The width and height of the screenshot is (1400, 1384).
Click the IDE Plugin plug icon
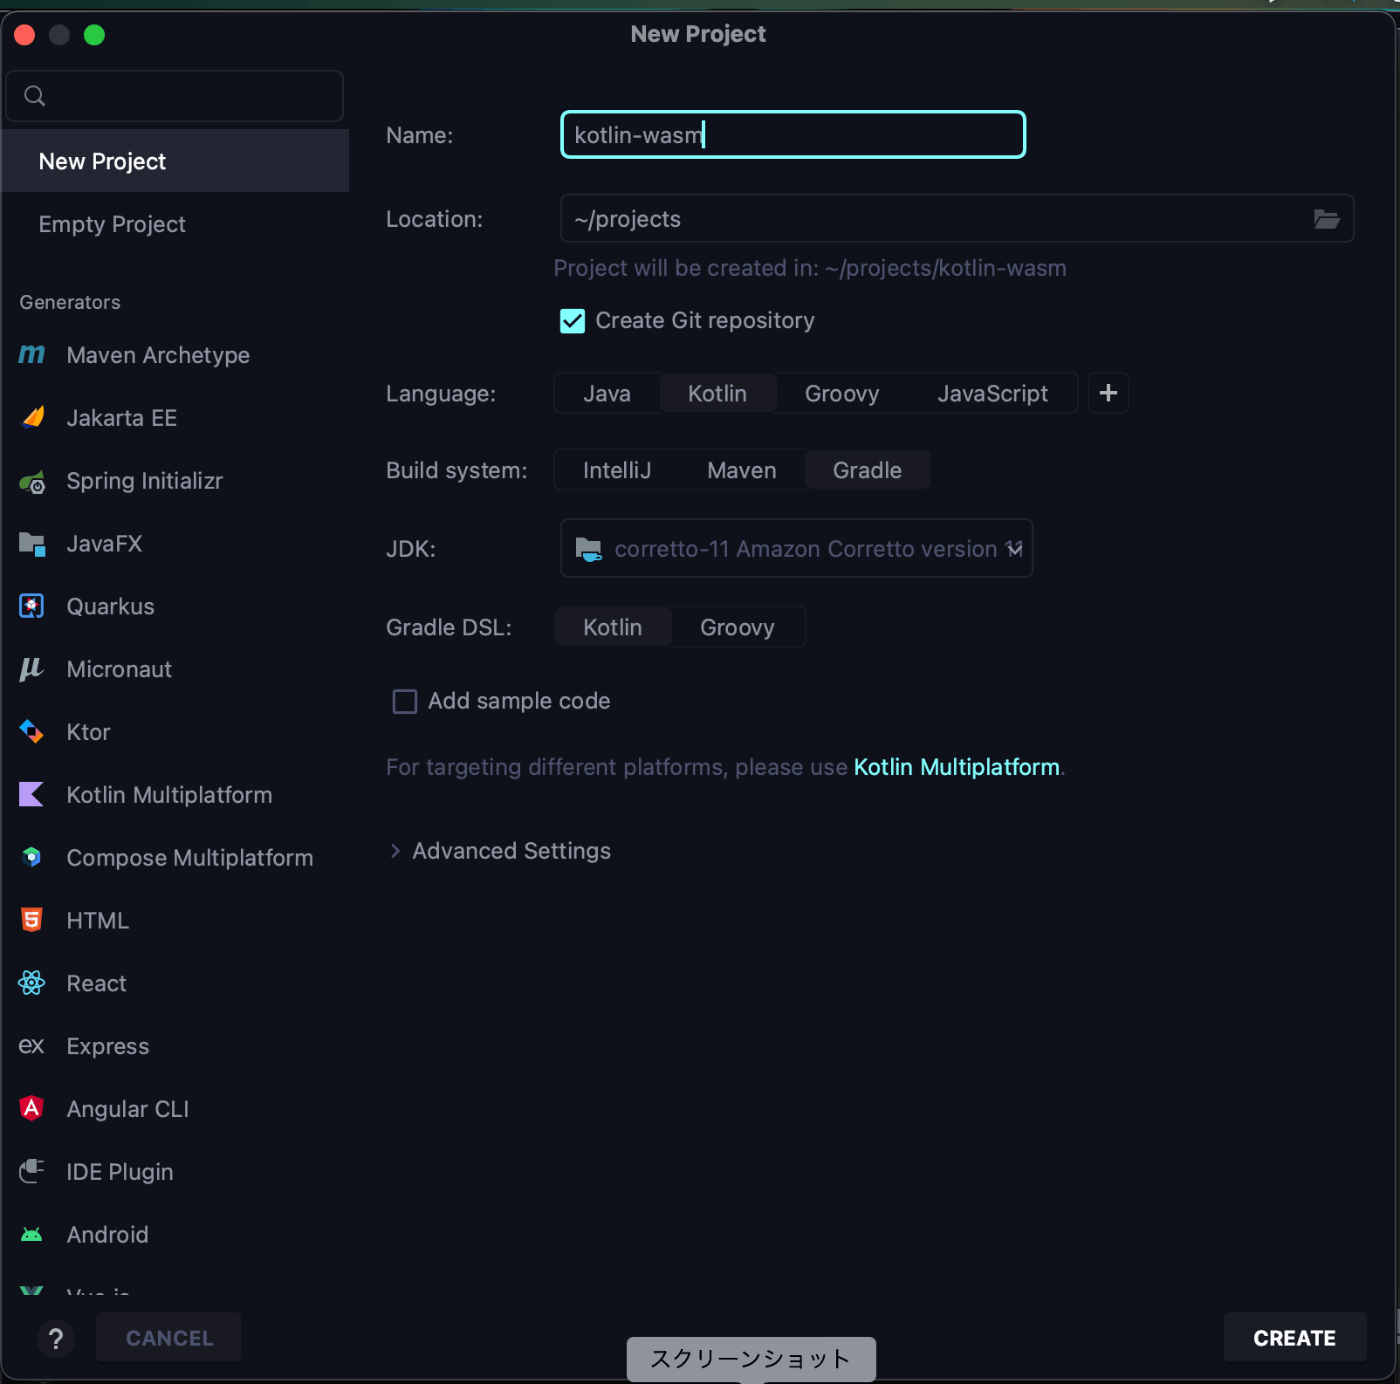pyautogui.click(x=32, y=1172)
